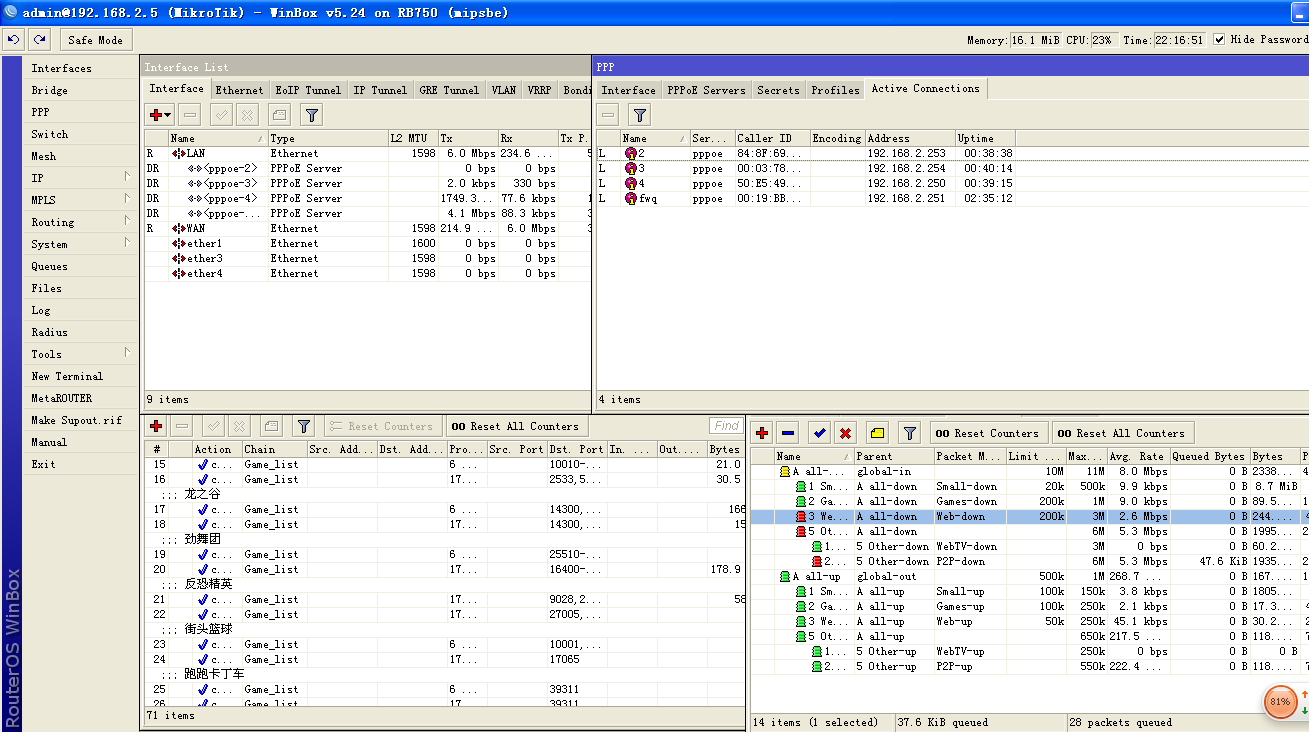Switch to VLAN tab in Interface List
Screen dimensions: 1309x732
tap(504, 90)
